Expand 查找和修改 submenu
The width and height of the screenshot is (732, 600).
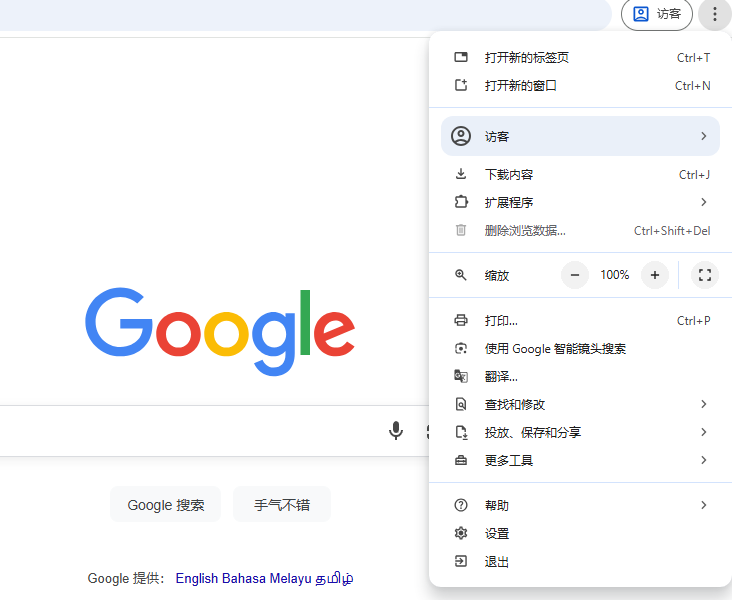pyautogui.click(x=580, y=405)
